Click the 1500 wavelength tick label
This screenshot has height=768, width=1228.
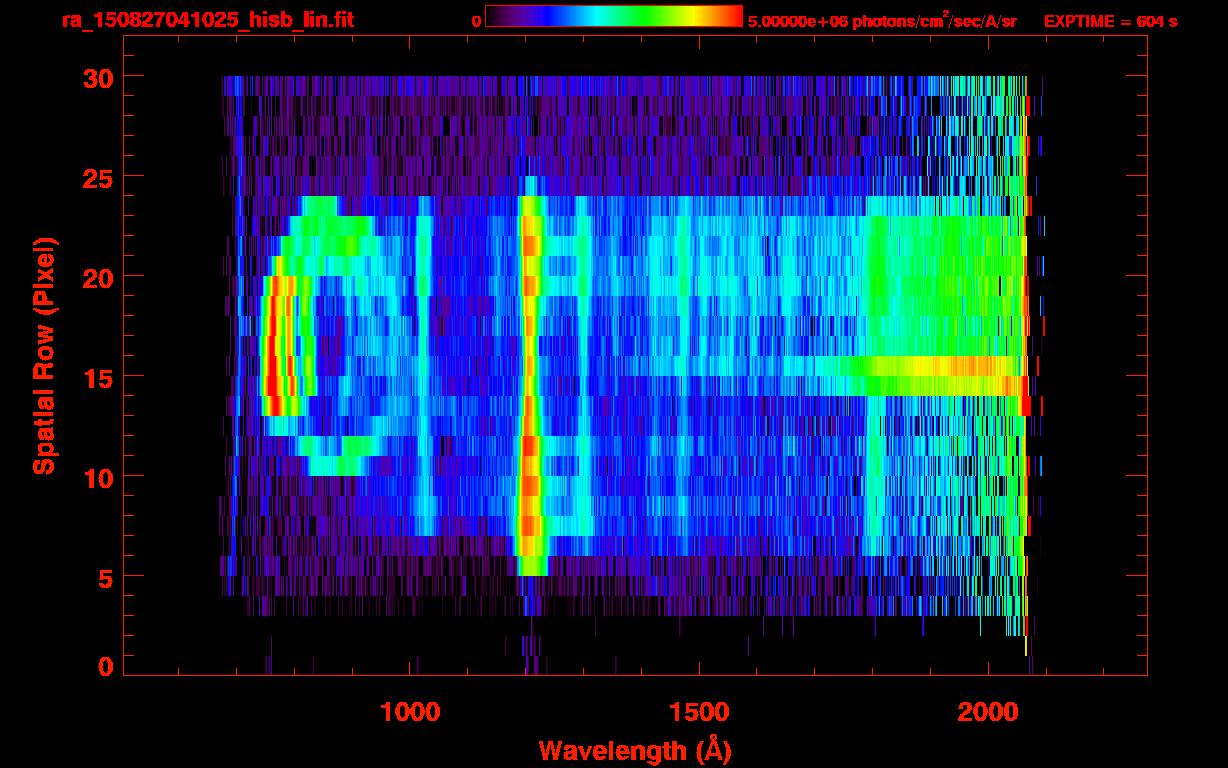click(x=699, y=712)
